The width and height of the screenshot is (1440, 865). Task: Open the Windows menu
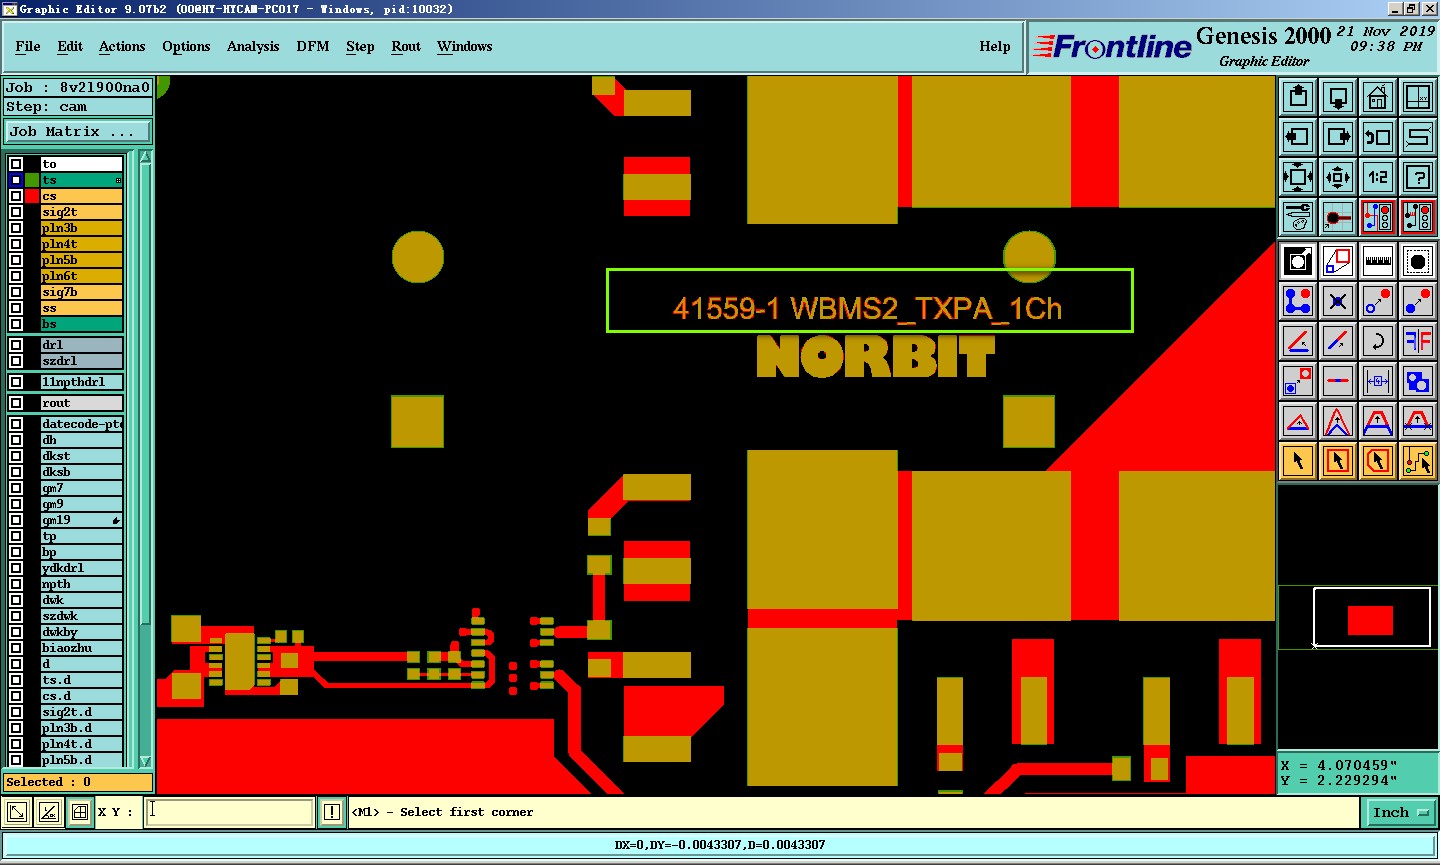click(x=465, y=46)
